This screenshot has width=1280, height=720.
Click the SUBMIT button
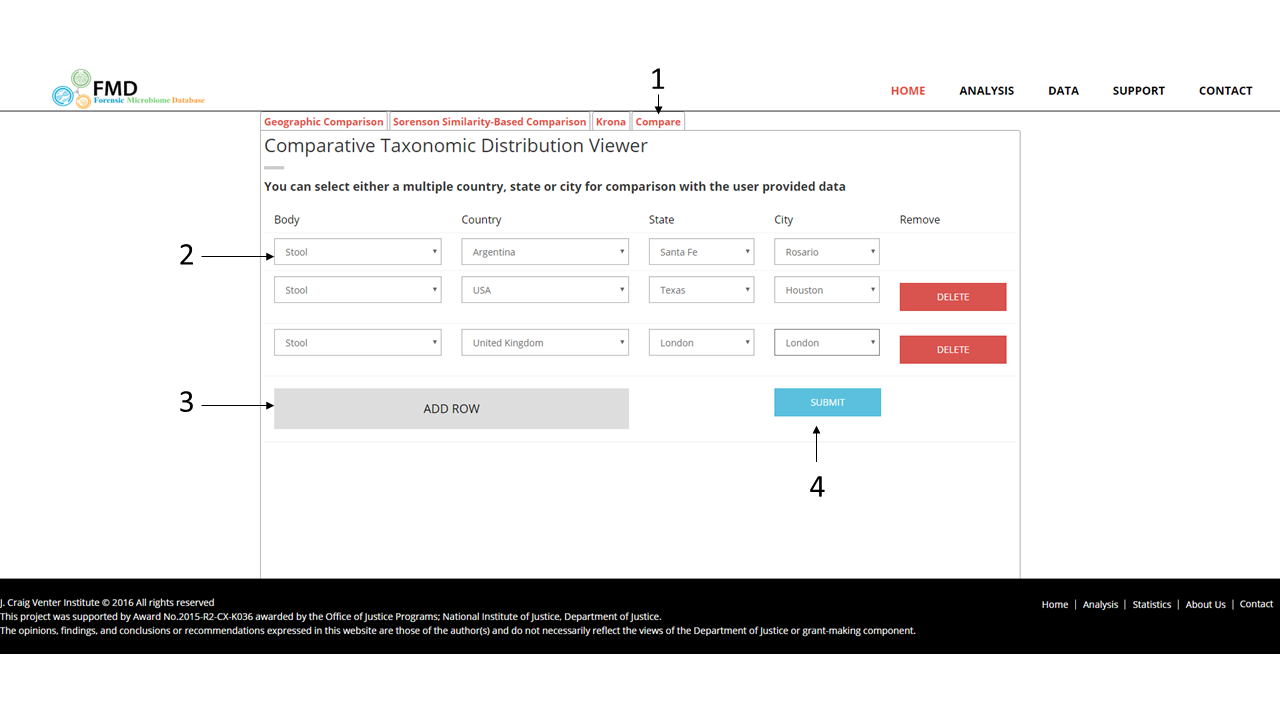827,402
